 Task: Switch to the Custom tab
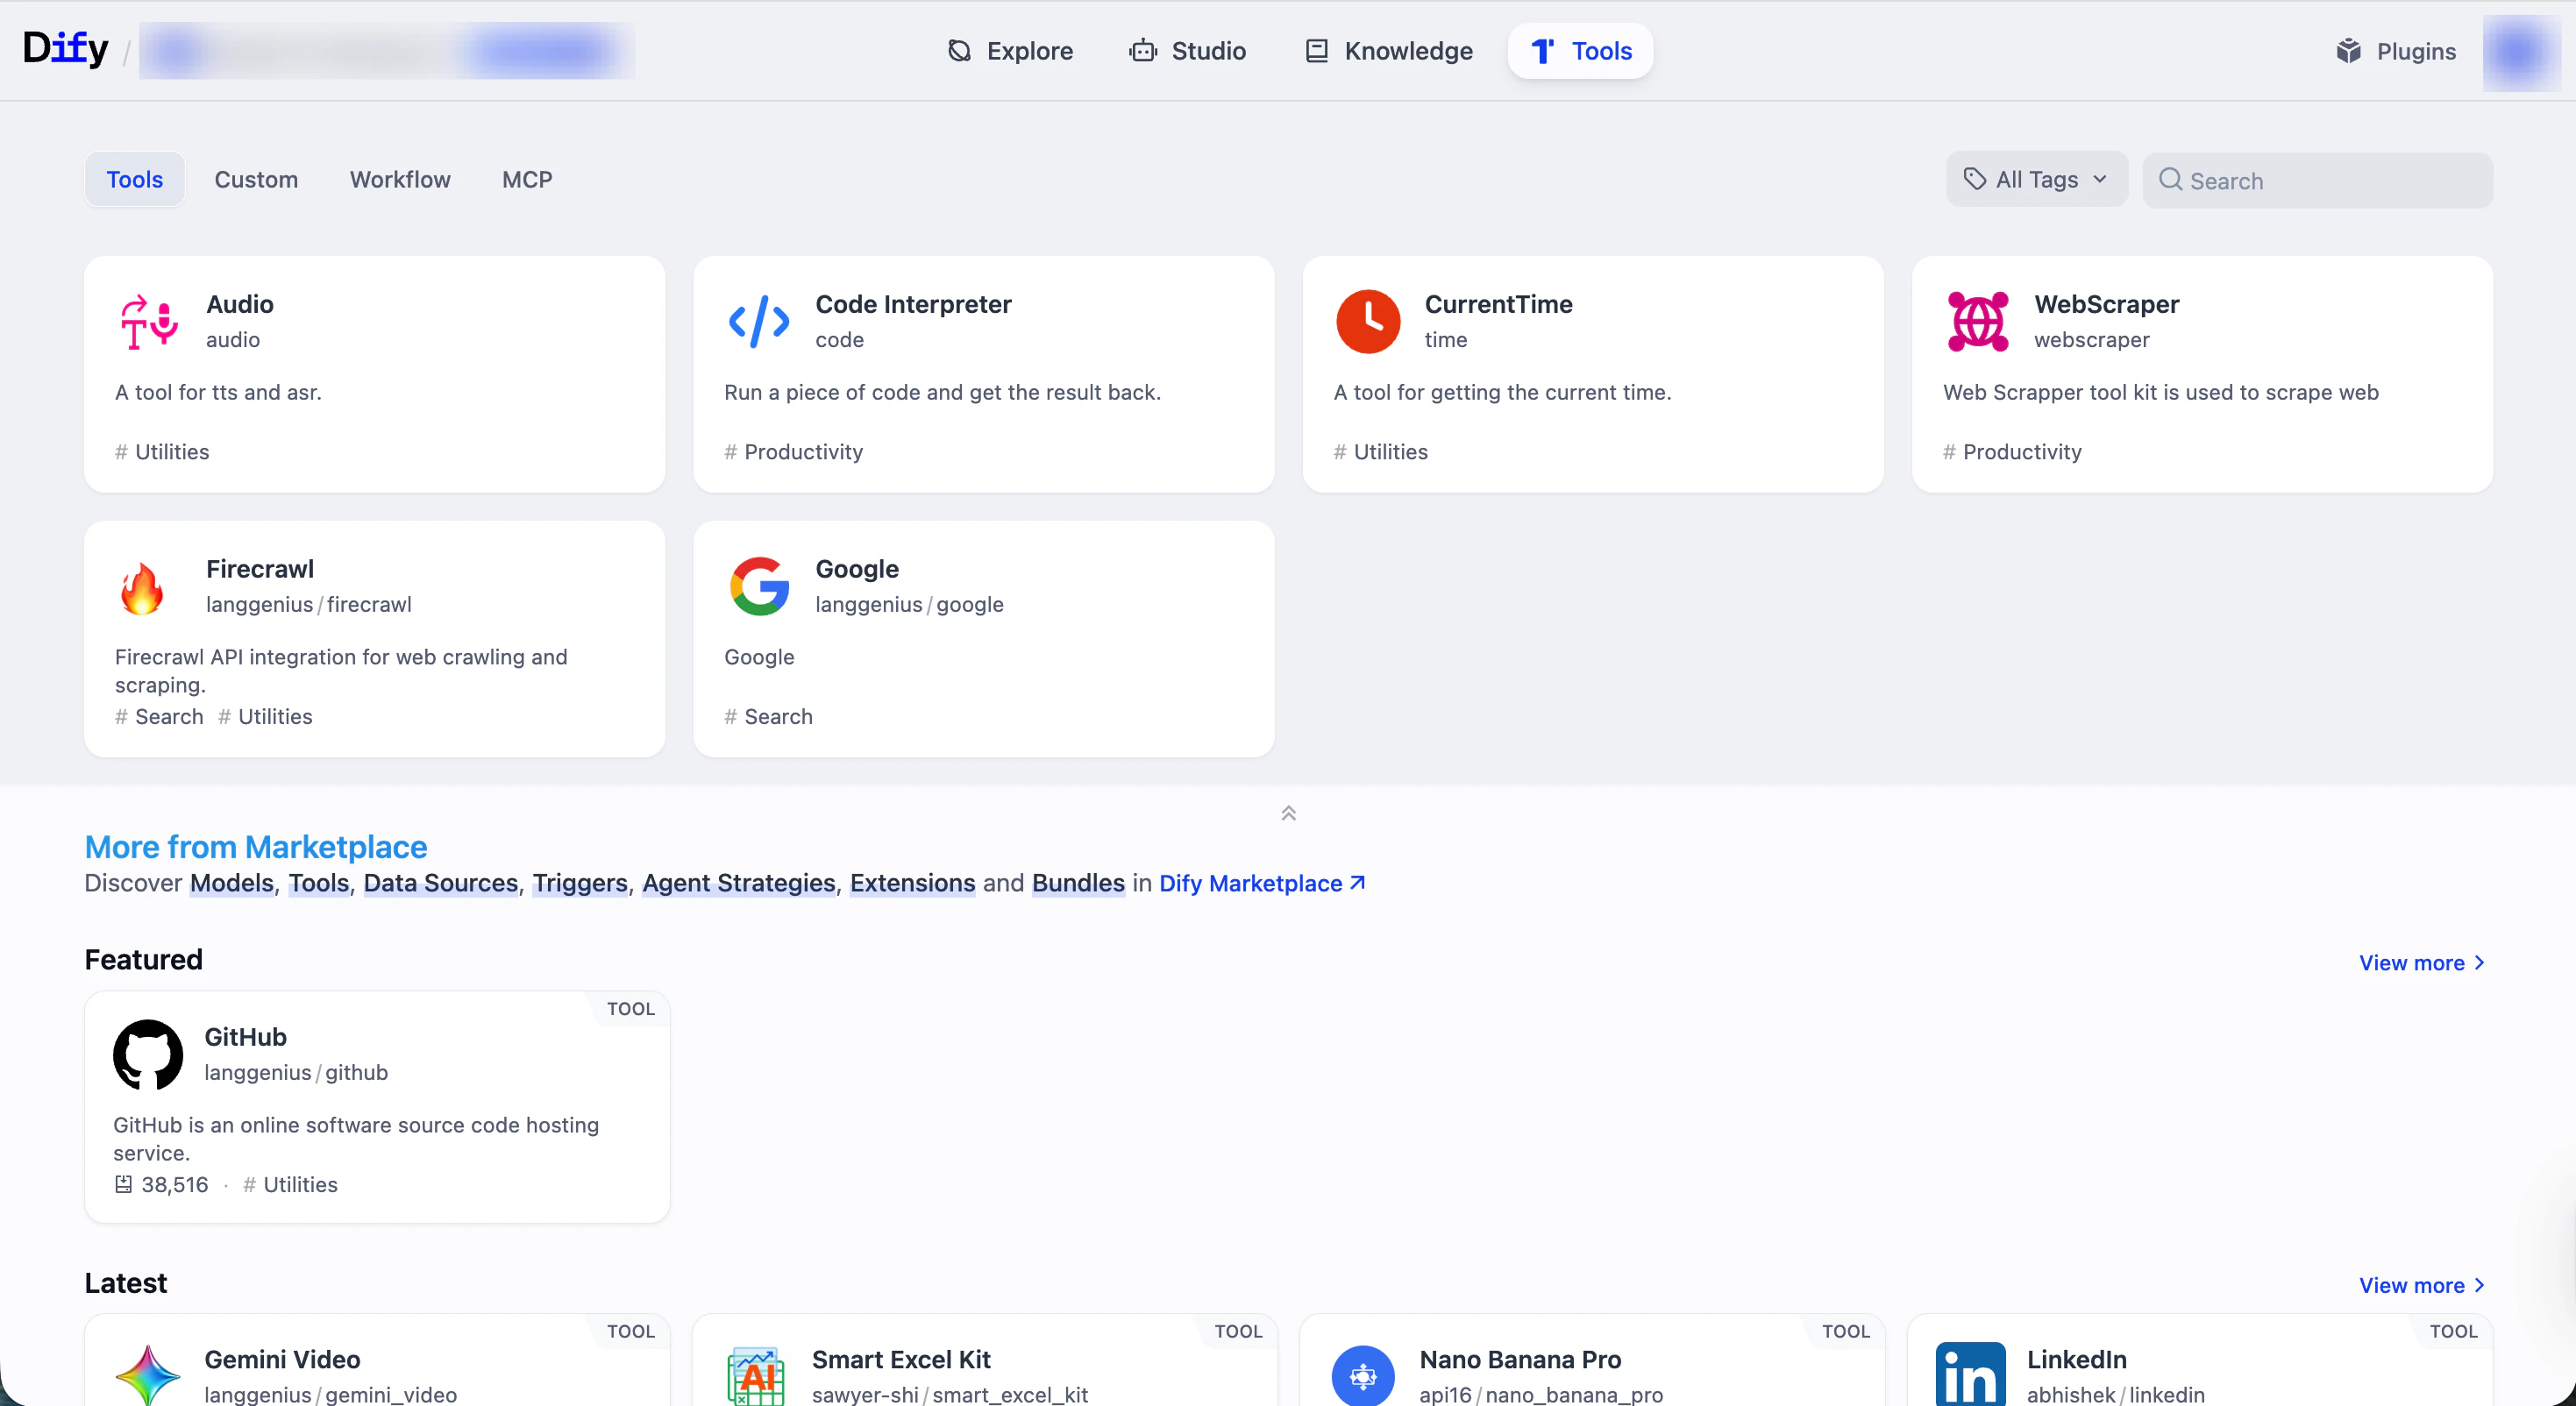256,180
